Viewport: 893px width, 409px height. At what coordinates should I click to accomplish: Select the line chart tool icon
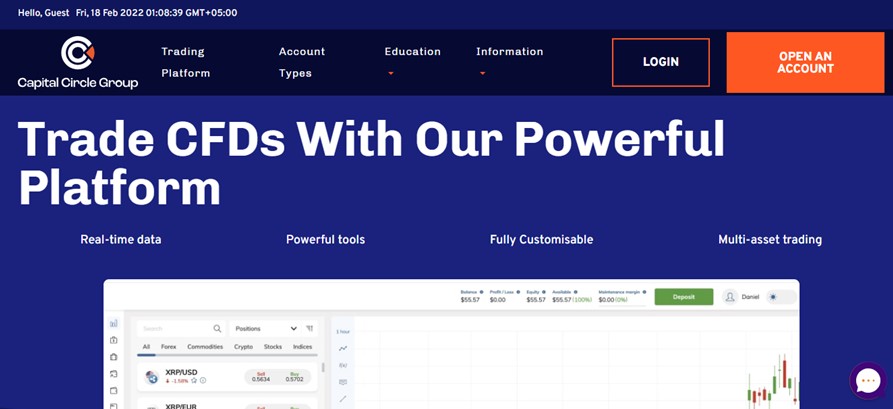[343, 348]
